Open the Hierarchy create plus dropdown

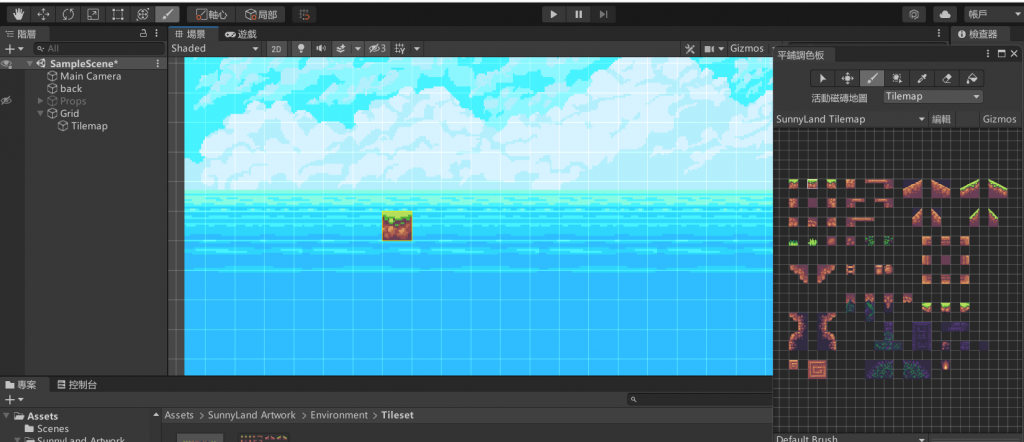(14, 48)
